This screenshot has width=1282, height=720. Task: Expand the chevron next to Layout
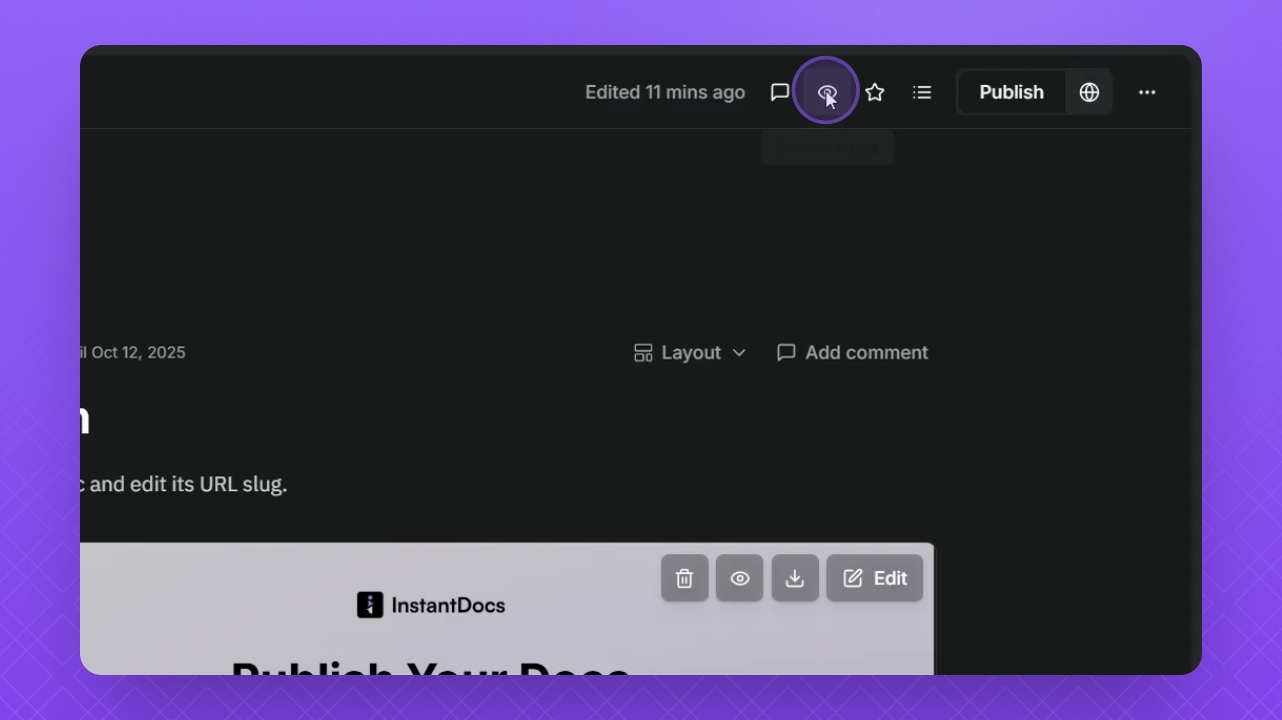739,352
